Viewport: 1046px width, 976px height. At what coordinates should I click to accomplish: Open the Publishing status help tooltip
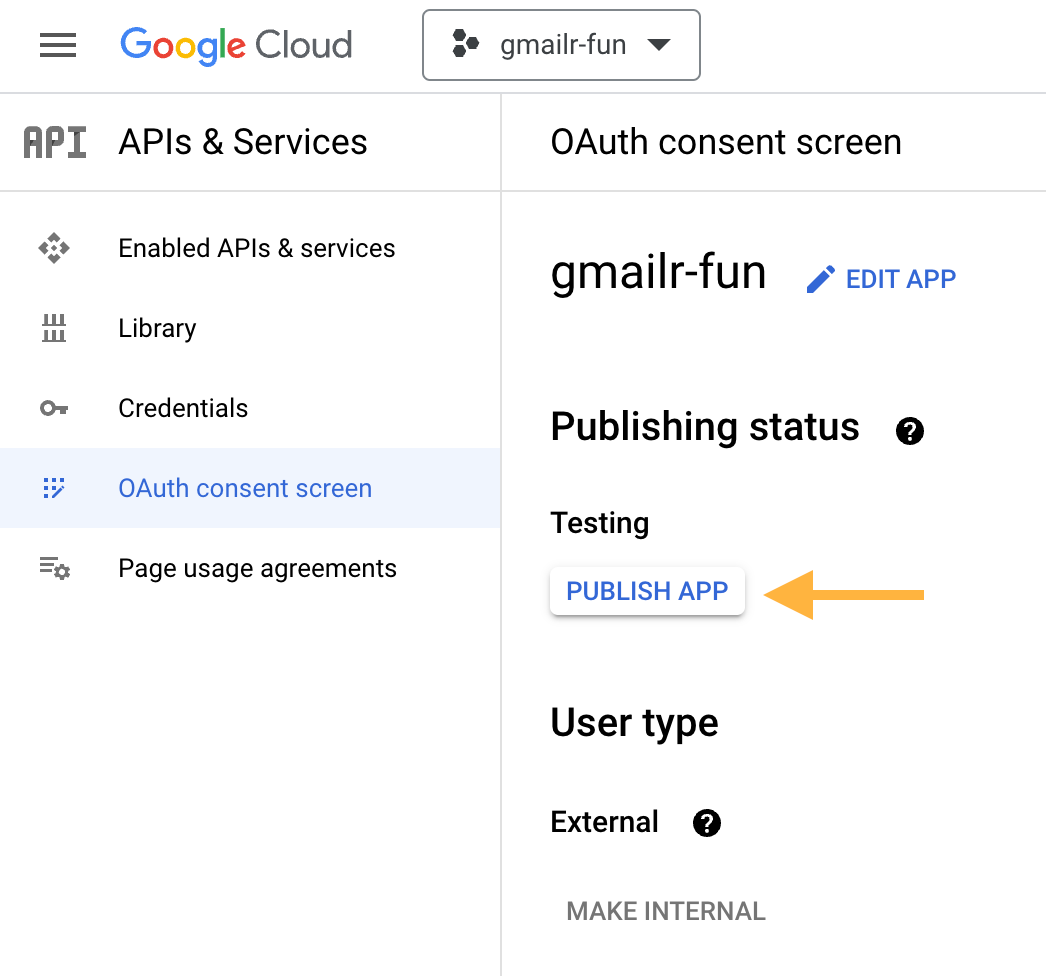pos(909,431)
